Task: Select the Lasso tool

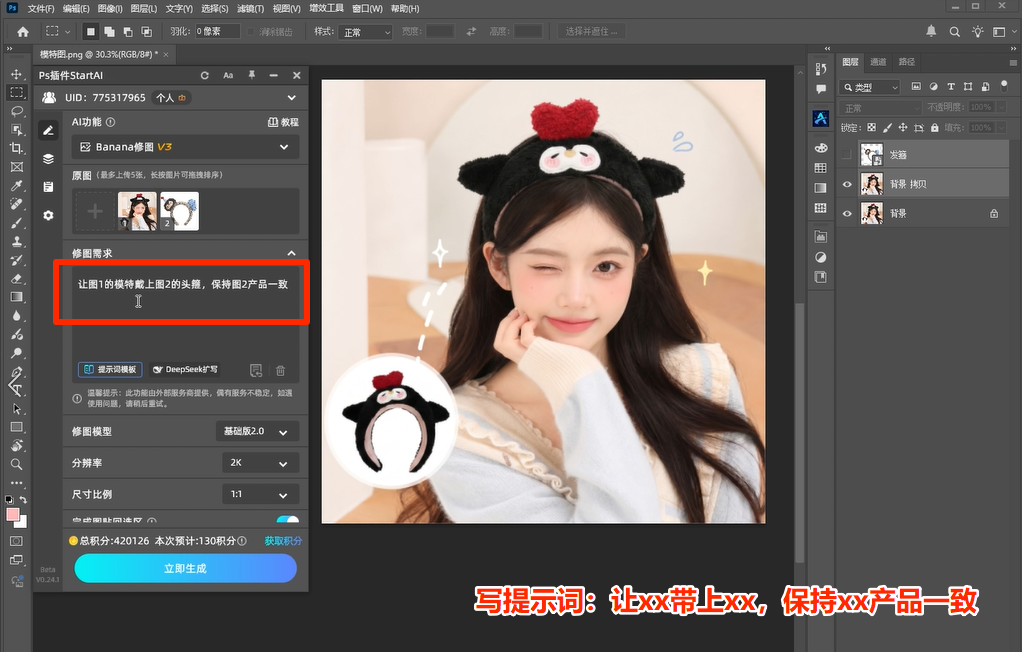Action: coord(17,111)
